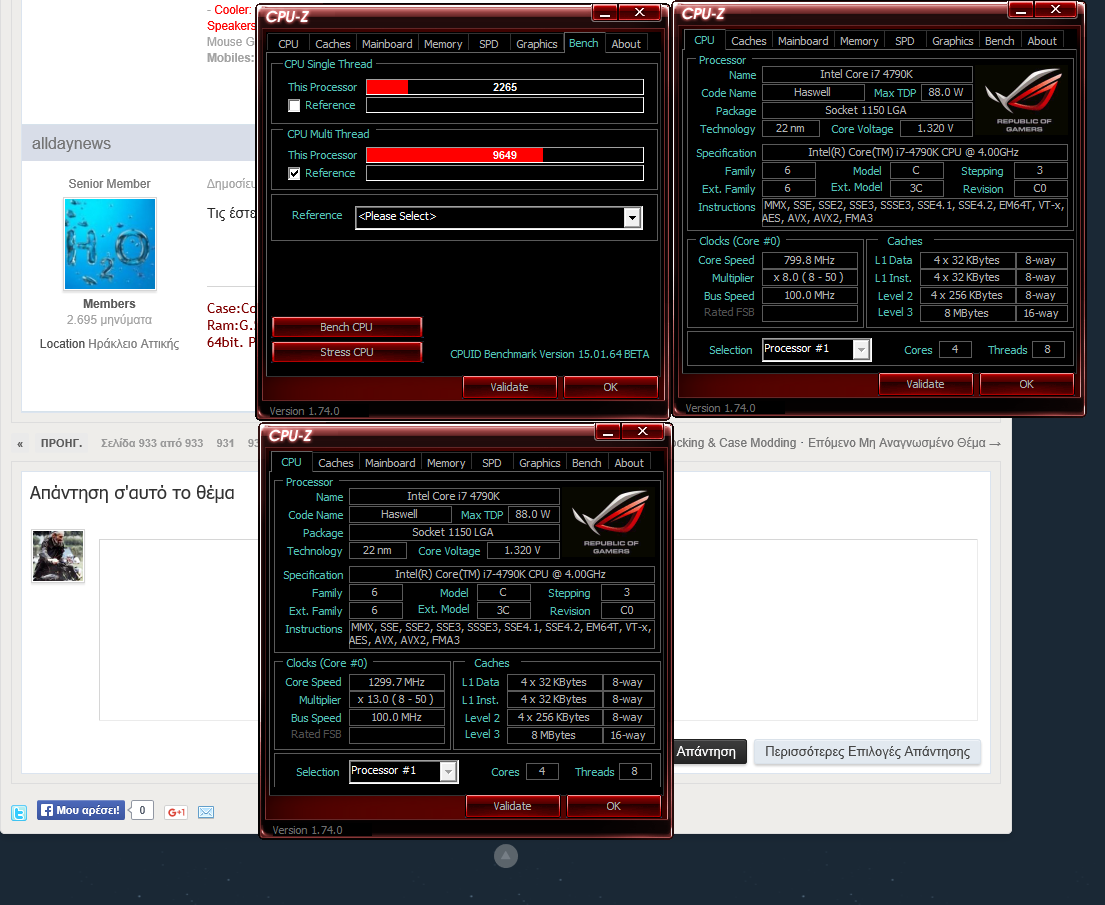Viewport: 1105px width, 905px height.
Task: Open Memory tab in top-right CPU-Z window
Action: [859, 41]
